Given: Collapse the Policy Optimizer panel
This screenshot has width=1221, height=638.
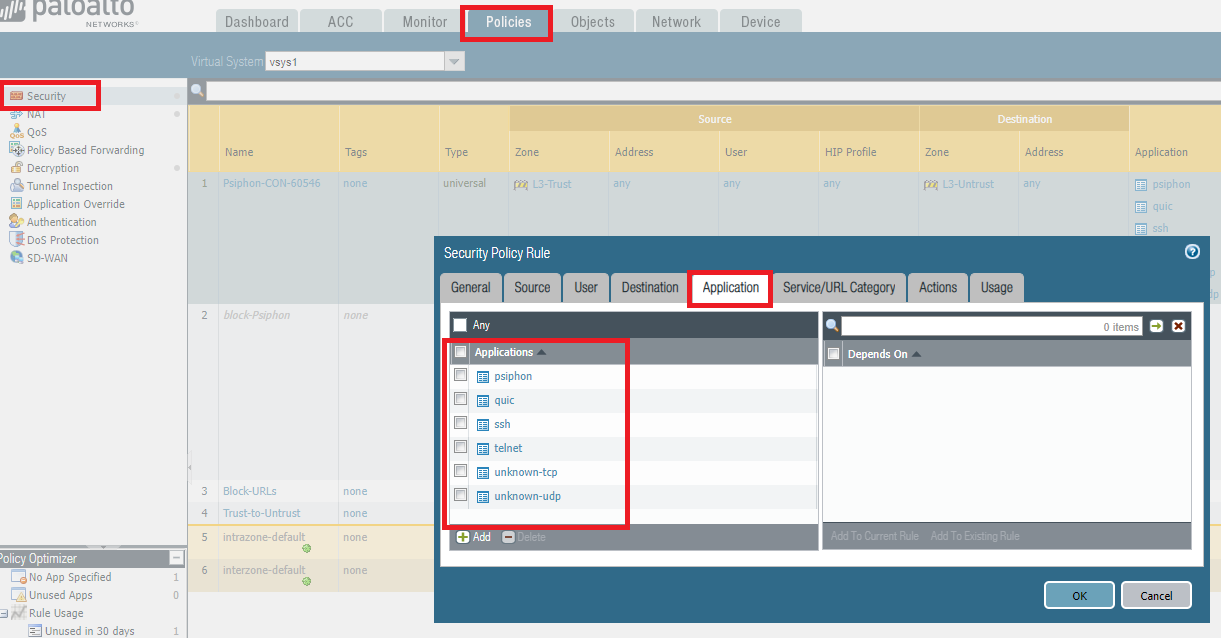Looking at the screenshot, I should coord(176,558).
